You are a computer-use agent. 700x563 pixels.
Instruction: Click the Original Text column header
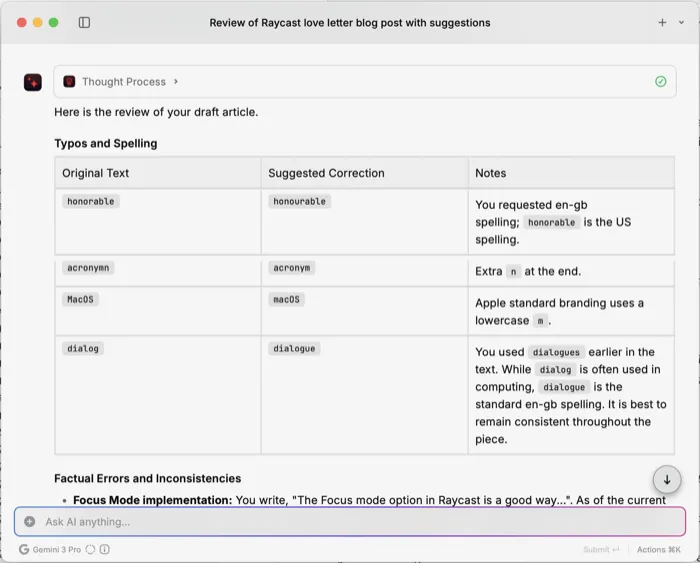tap(96, 173)
